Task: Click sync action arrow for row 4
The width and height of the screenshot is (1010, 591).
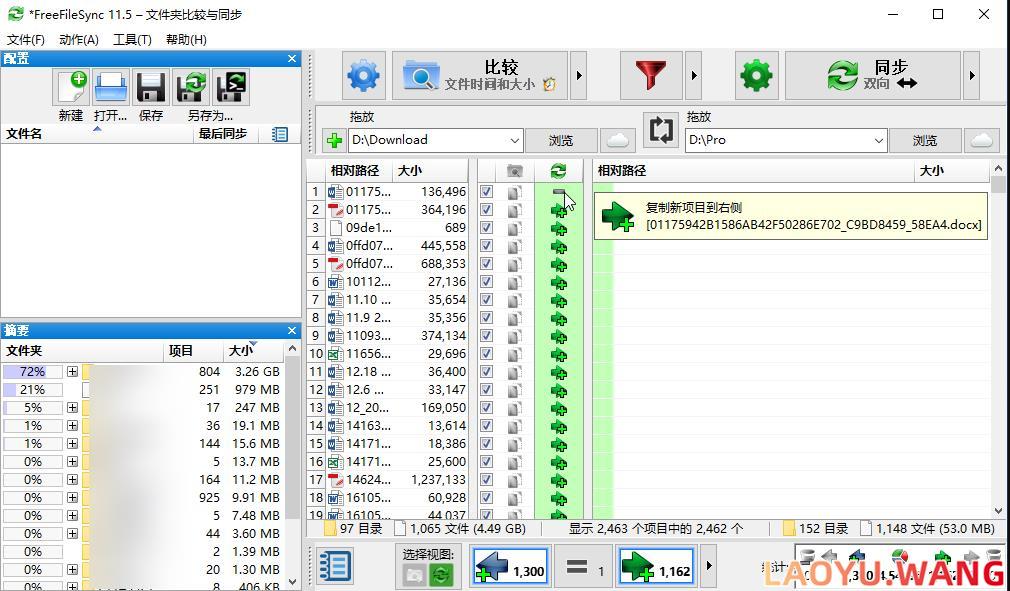Action: click(558, 246)
